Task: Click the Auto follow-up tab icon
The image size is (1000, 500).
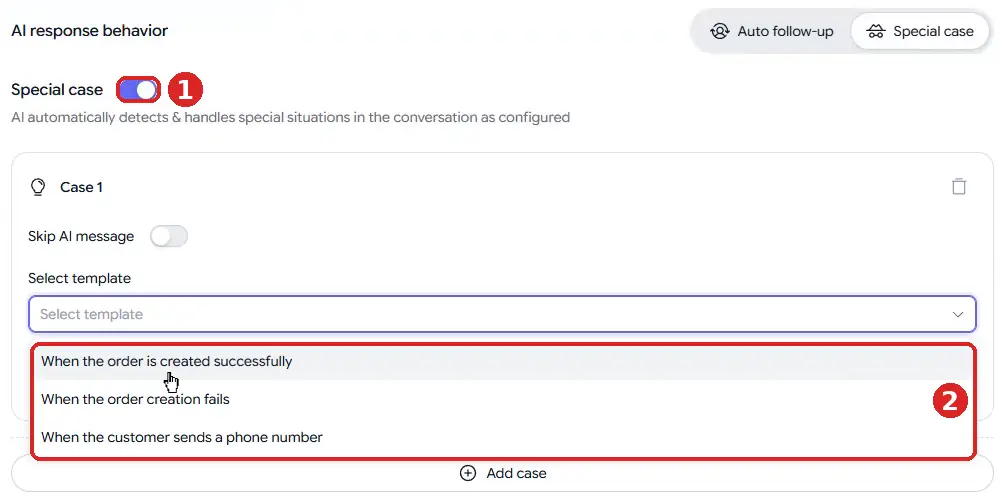Action: click(x=719, y=31)
